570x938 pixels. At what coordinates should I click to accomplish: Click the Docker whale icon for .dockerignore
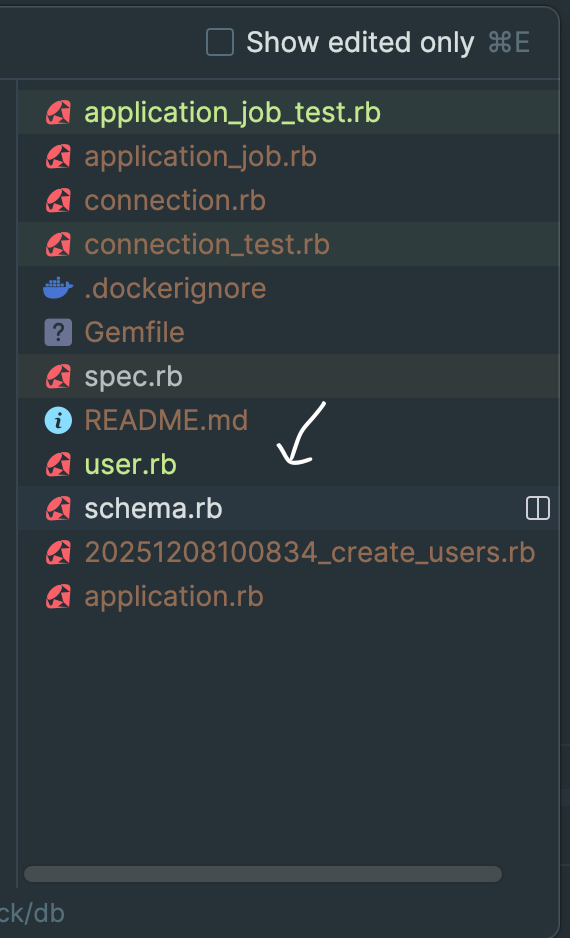58,288
